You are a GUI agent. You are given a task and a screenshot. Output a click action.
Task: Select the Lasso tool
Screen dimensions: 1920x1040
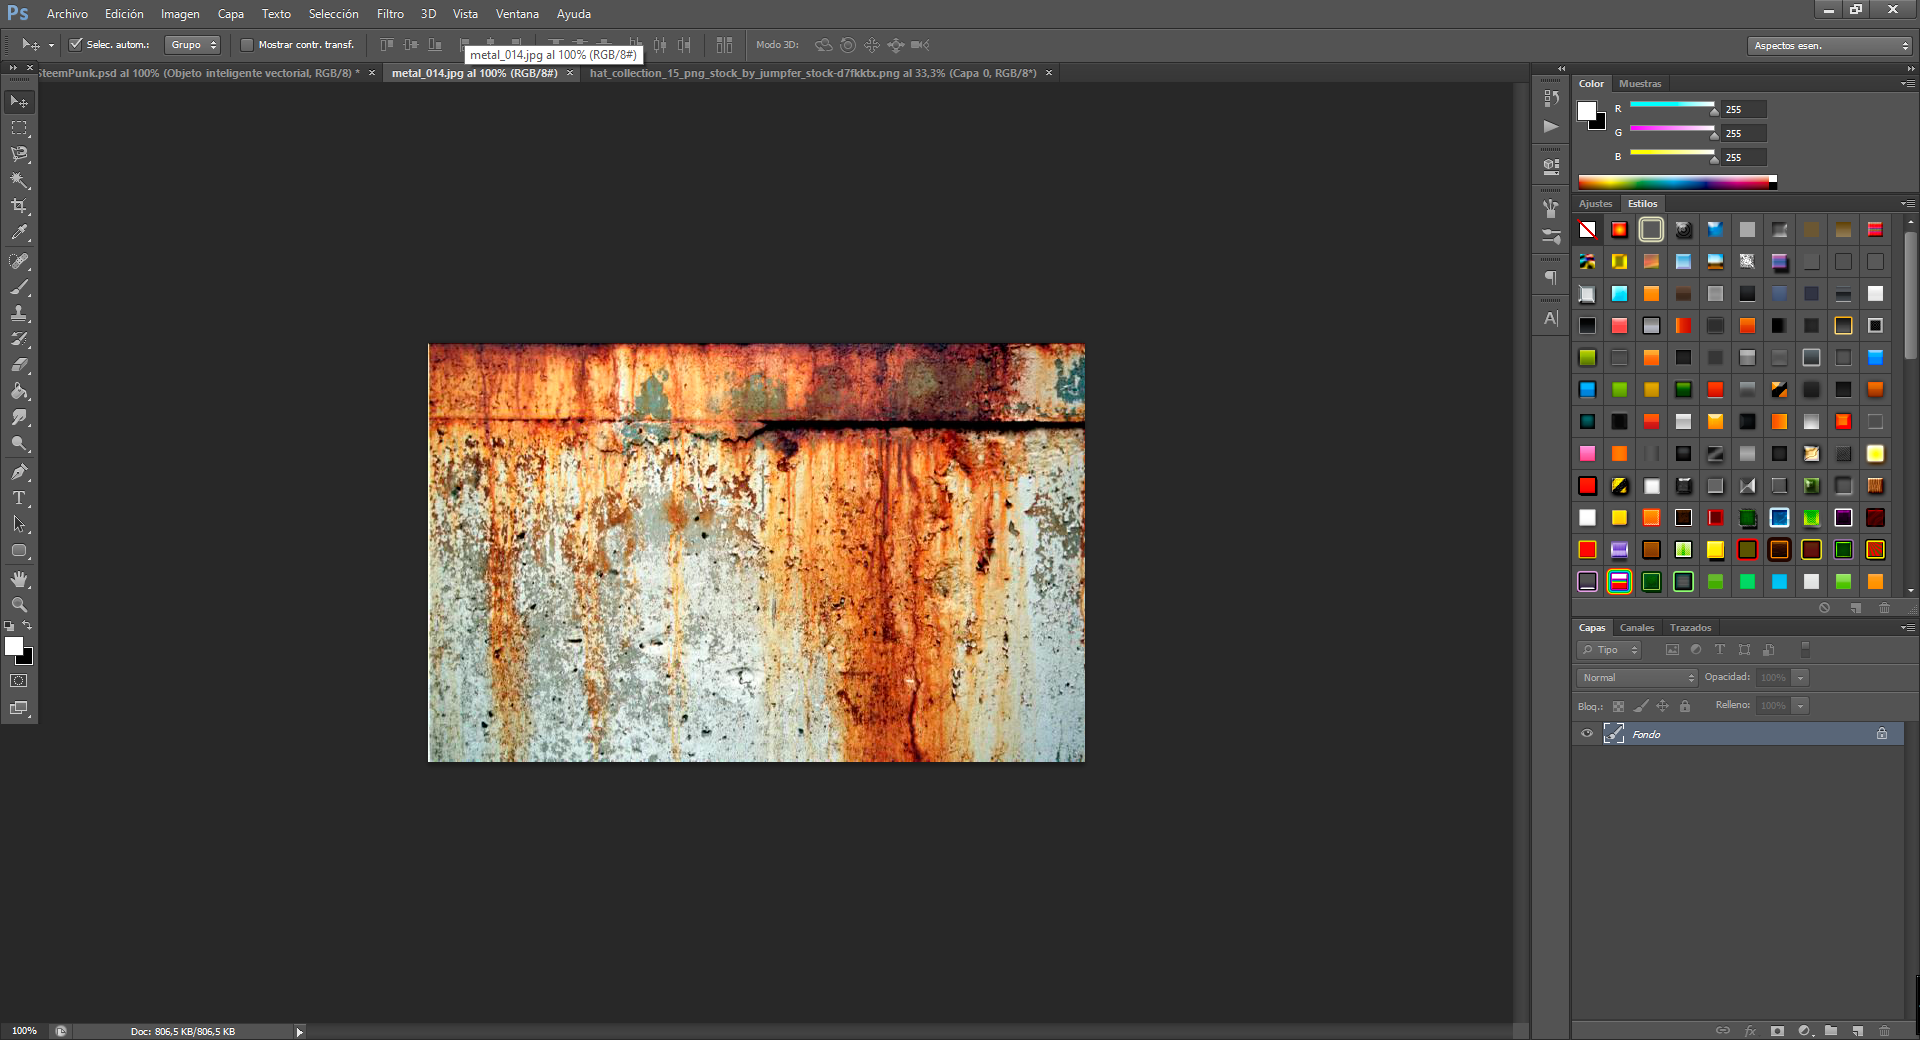[x=19, y=154]
